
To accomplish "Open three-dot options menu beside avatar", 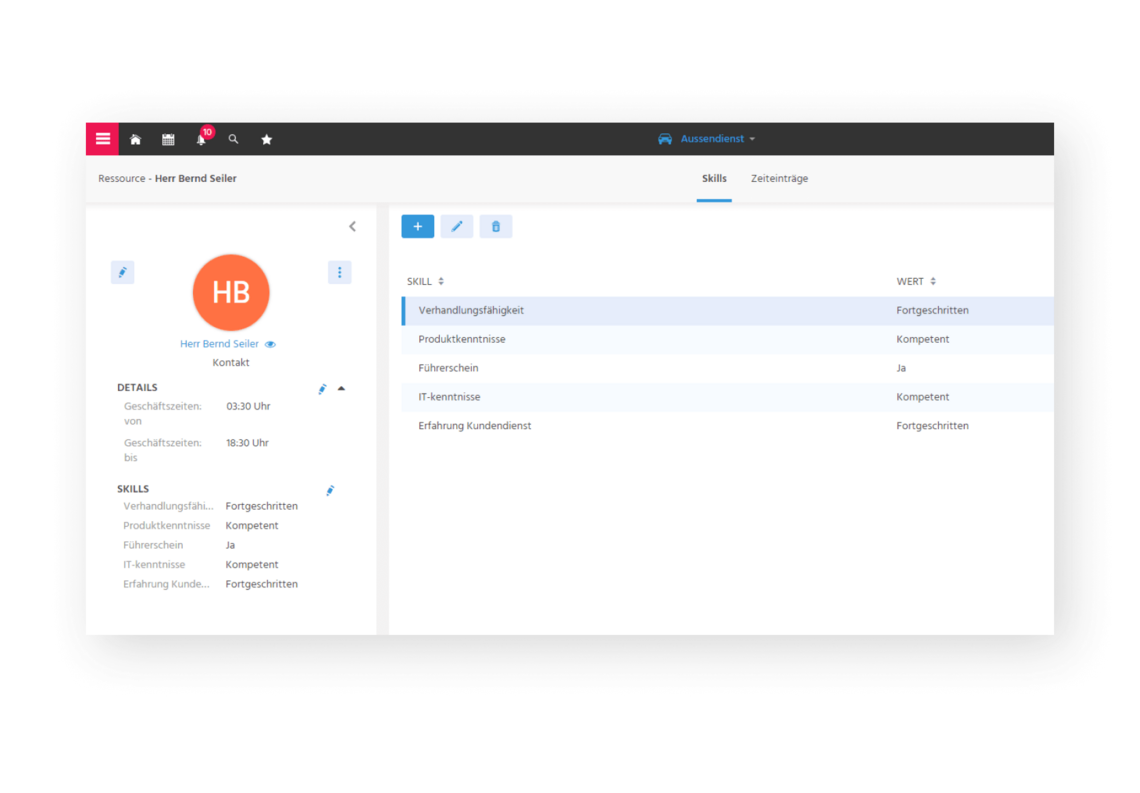I will coord(340,272).
